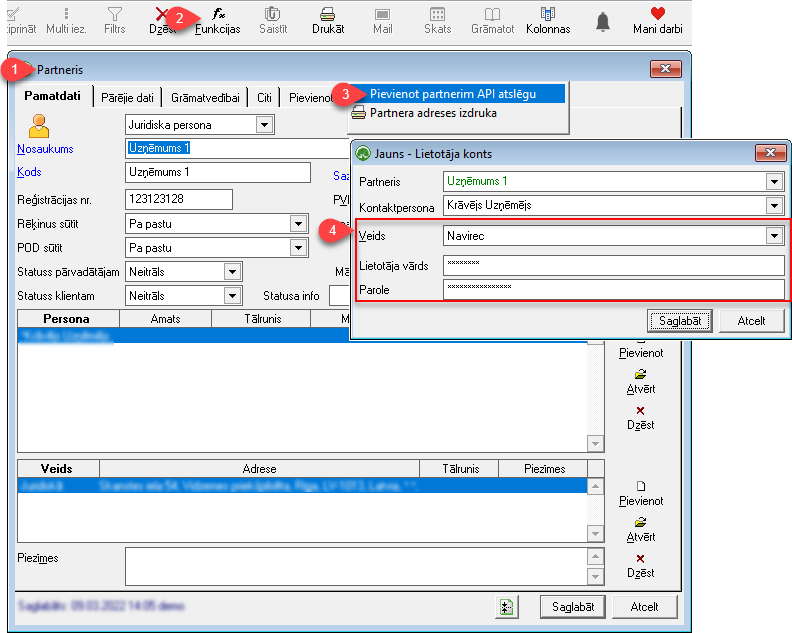Click export icon beside bottom Saglabāt
The width and height of the screenshot is (792, 633).
[x=507, y=607]
